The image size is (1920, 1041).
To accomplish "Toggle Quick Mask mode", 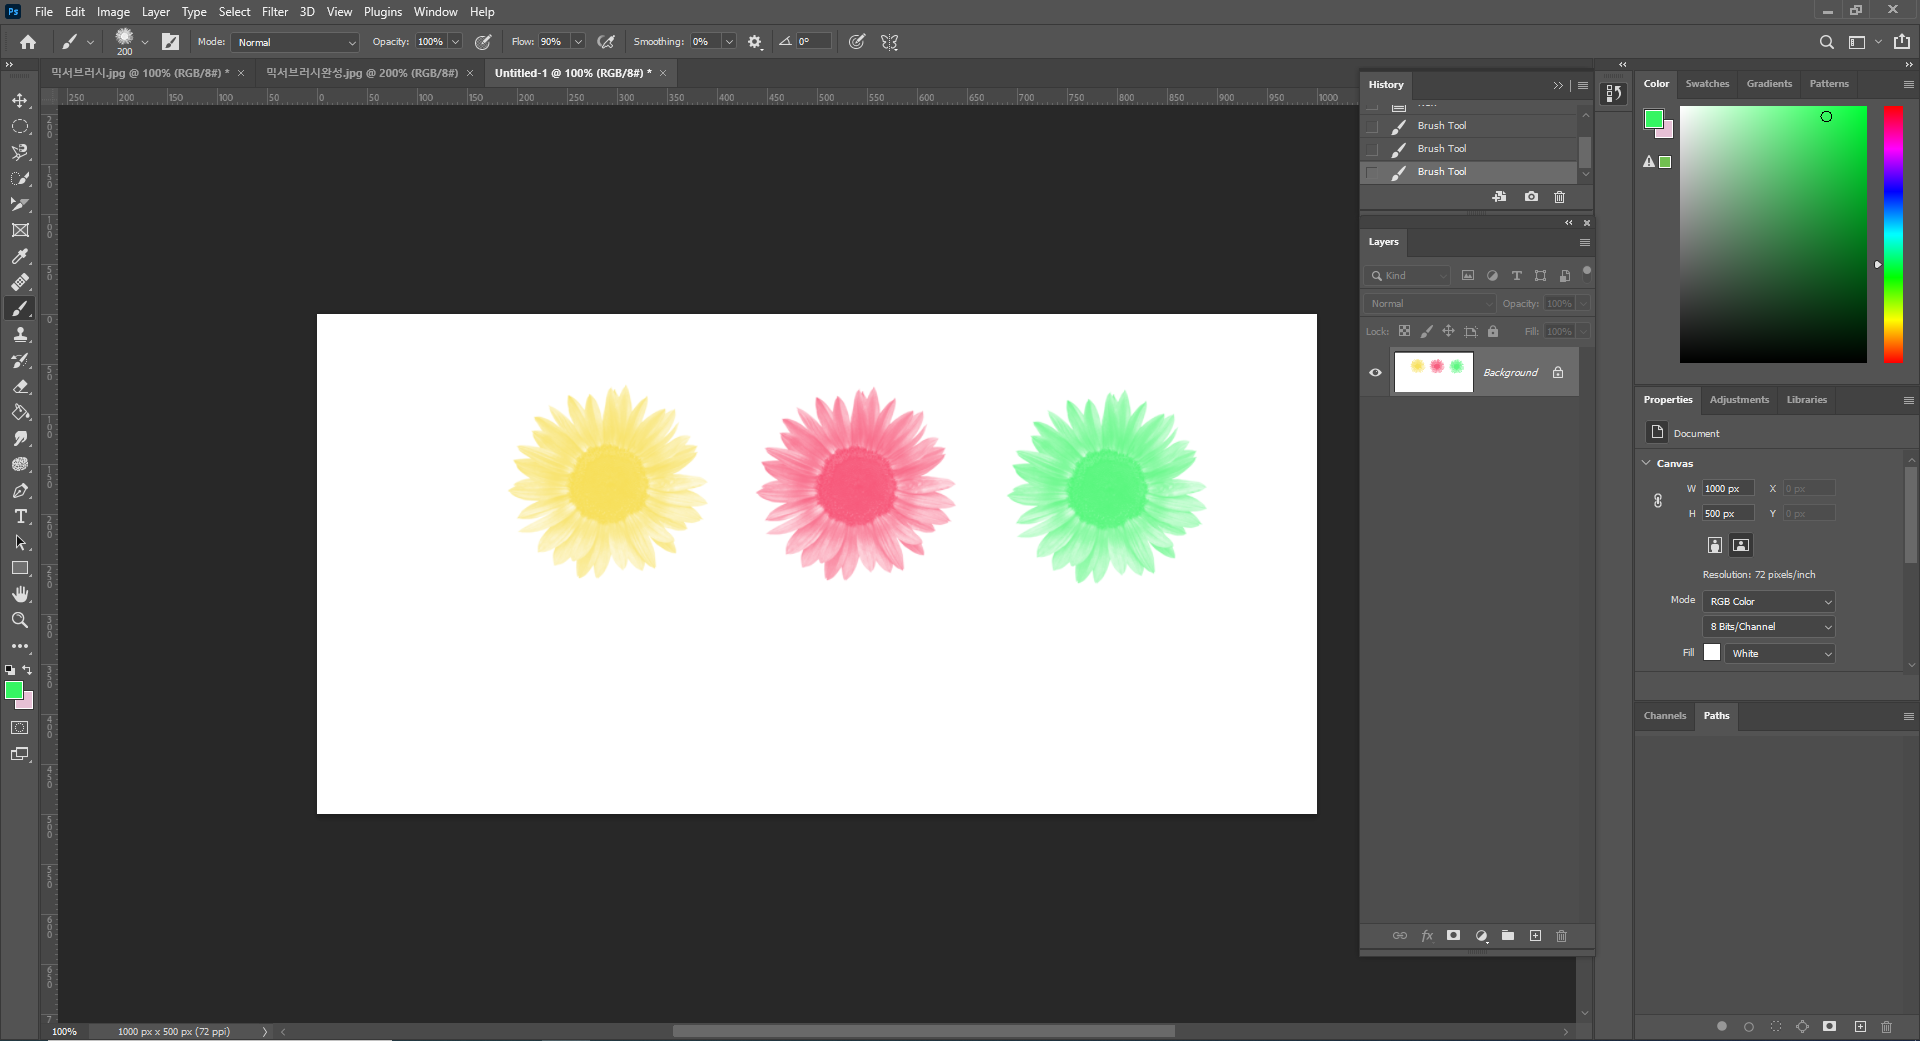I will [20, 728].
